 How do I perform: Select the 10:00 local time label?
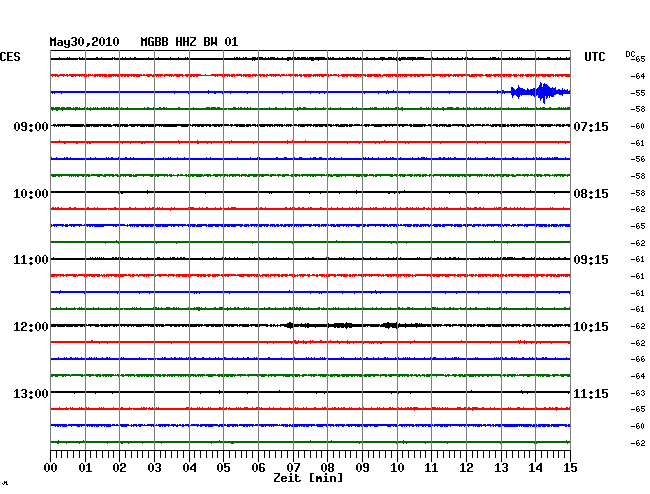[x=31, y=194]
